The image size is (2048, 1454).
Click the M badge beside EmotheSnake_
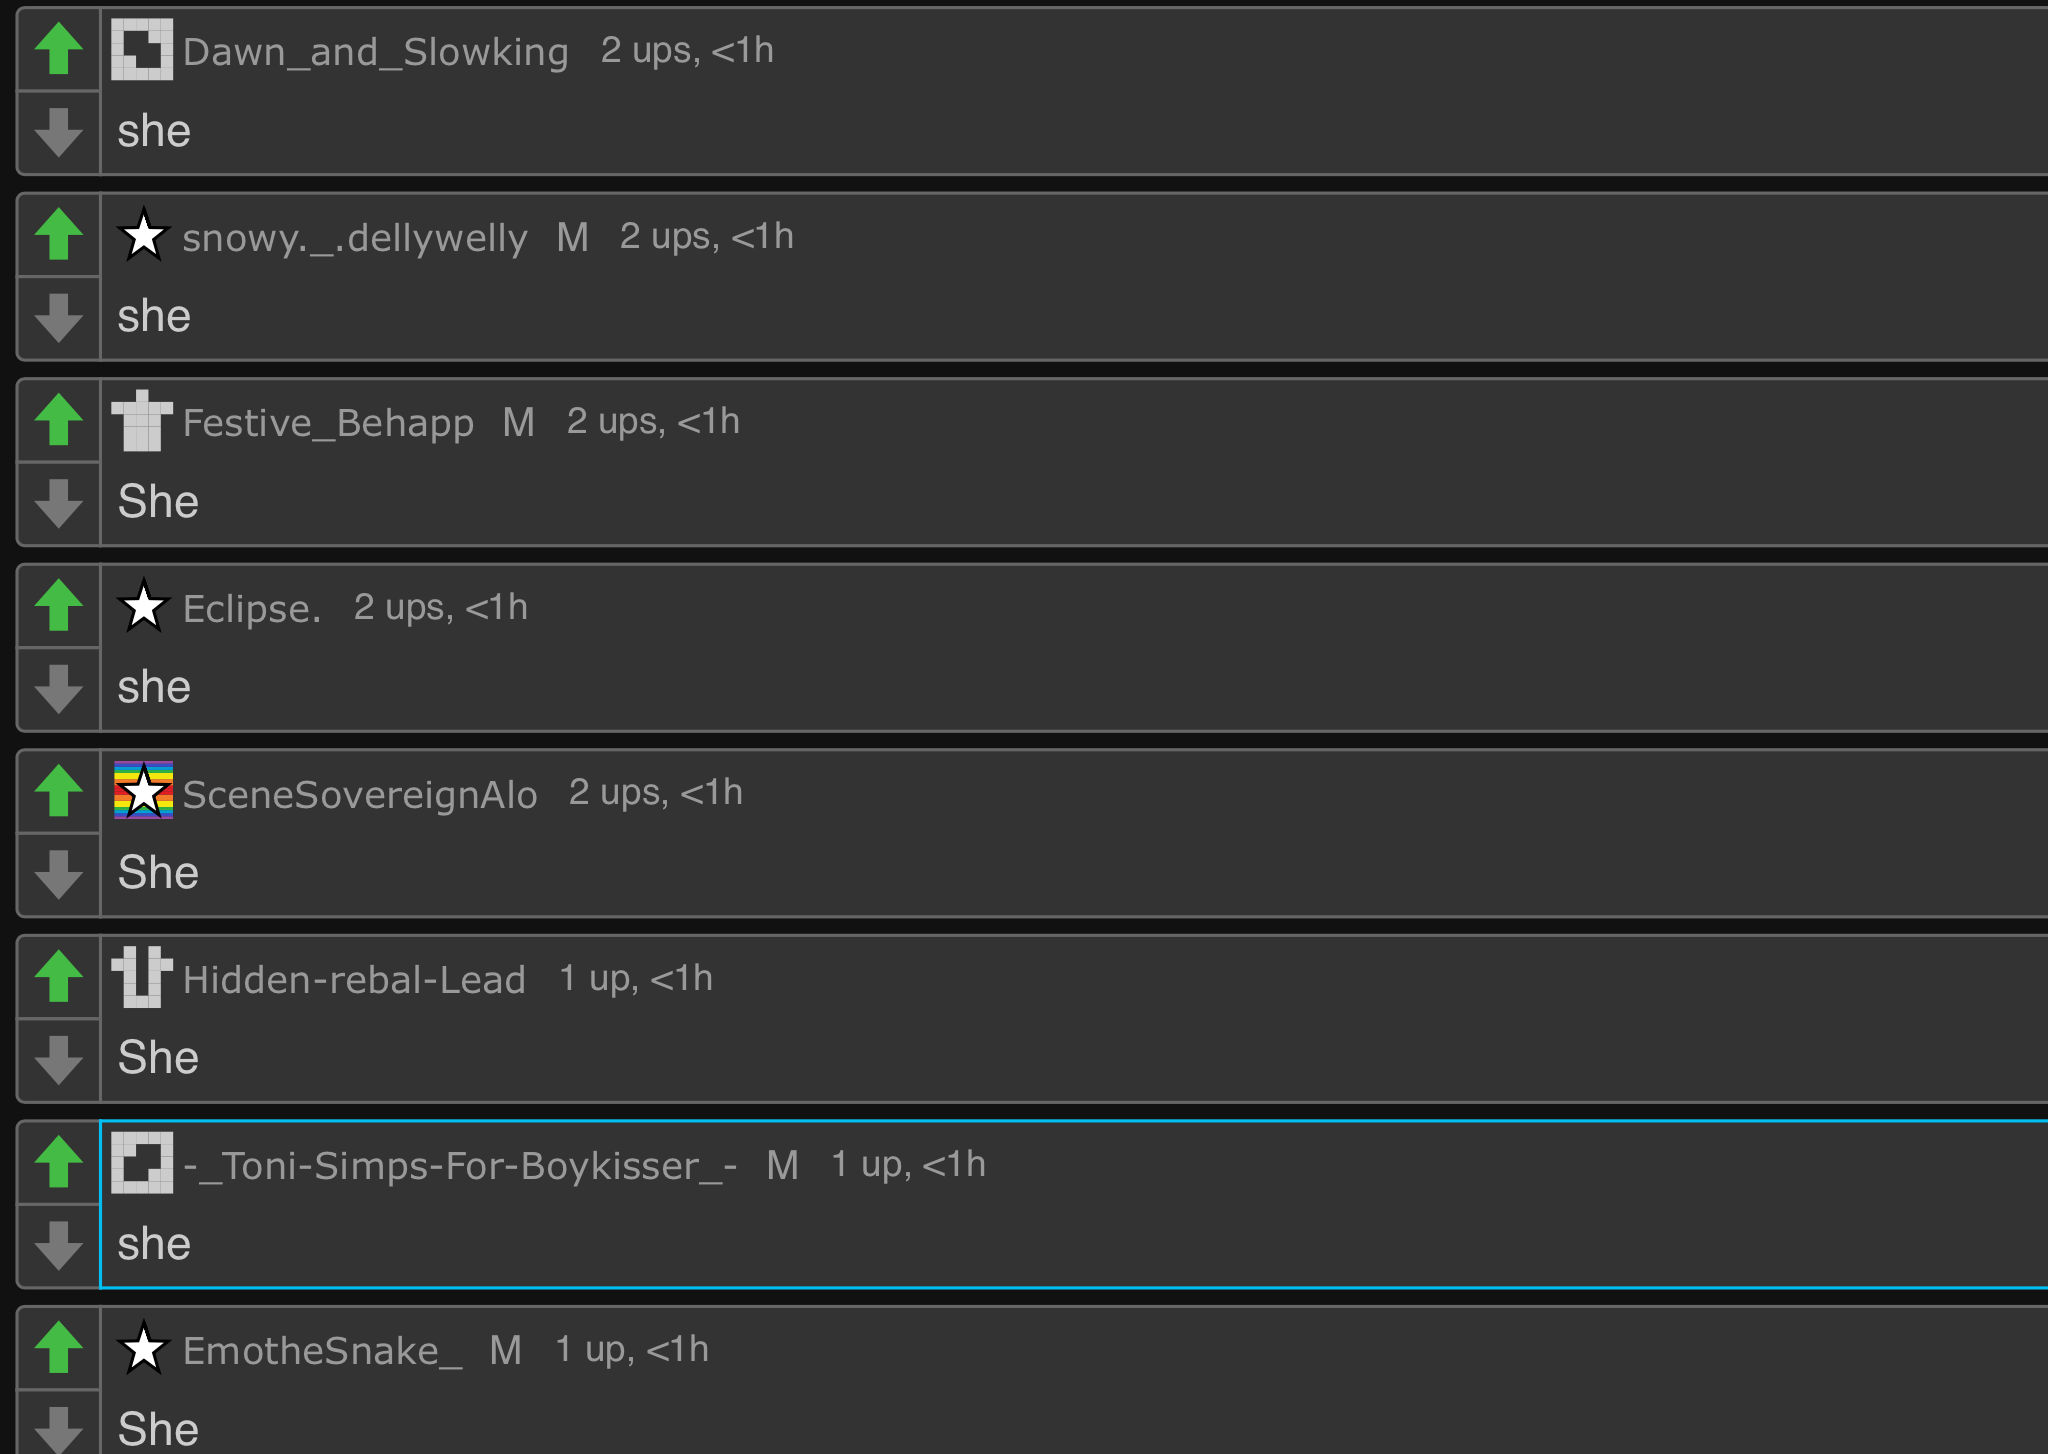pos(506,1350)
